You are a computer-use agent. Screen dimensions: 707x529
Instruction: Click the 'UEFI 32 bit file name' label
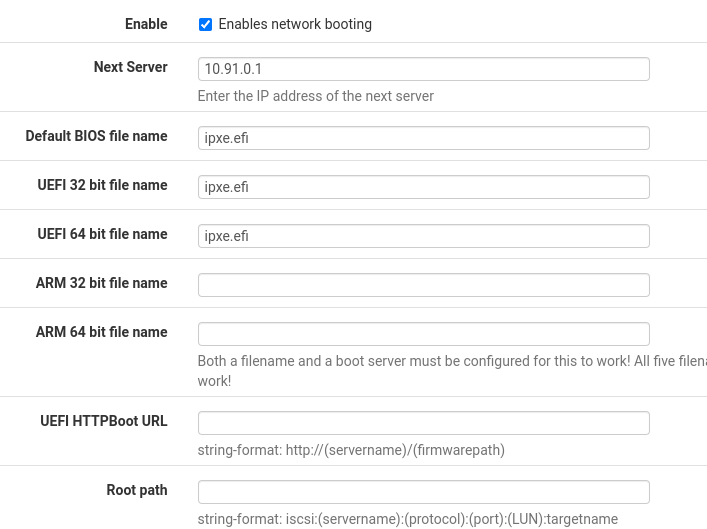(x=102, y=185)
